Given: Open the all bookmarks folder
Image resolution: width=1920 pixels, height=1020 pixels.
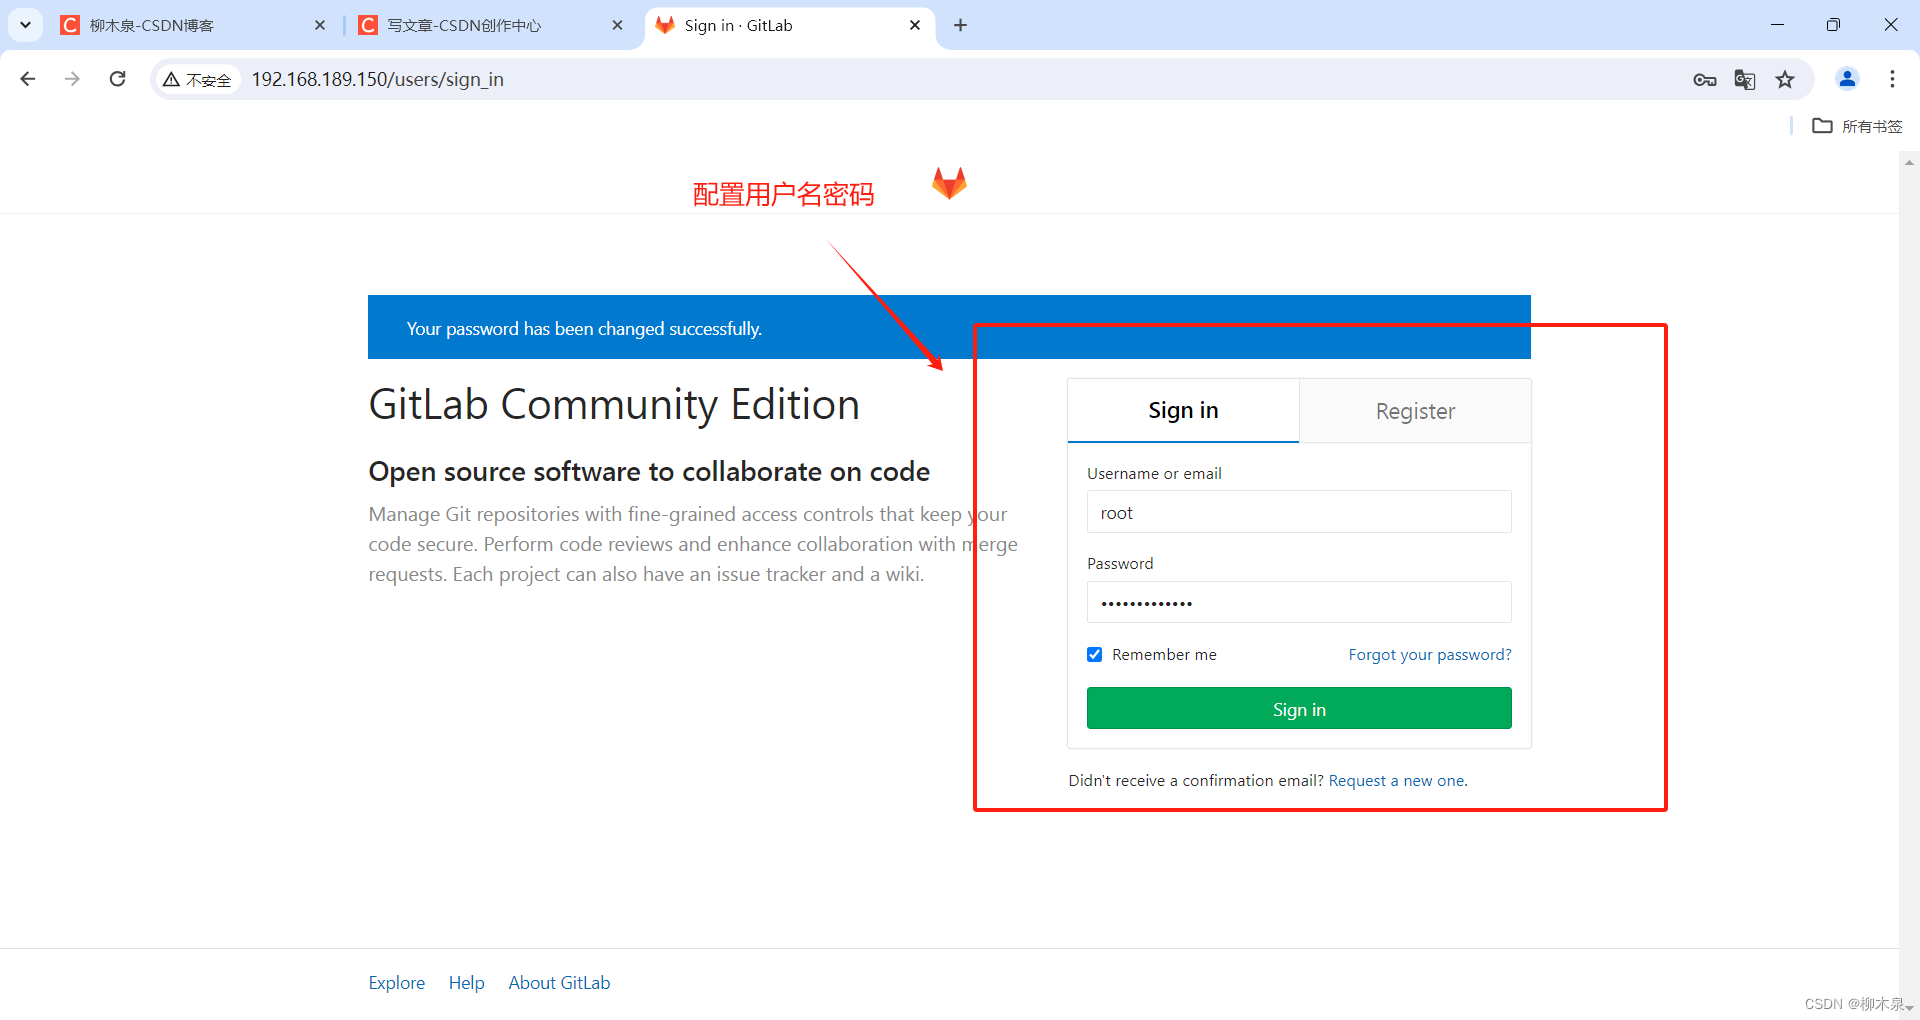Looking at the screenshot, I should (x=1858, y=126).
